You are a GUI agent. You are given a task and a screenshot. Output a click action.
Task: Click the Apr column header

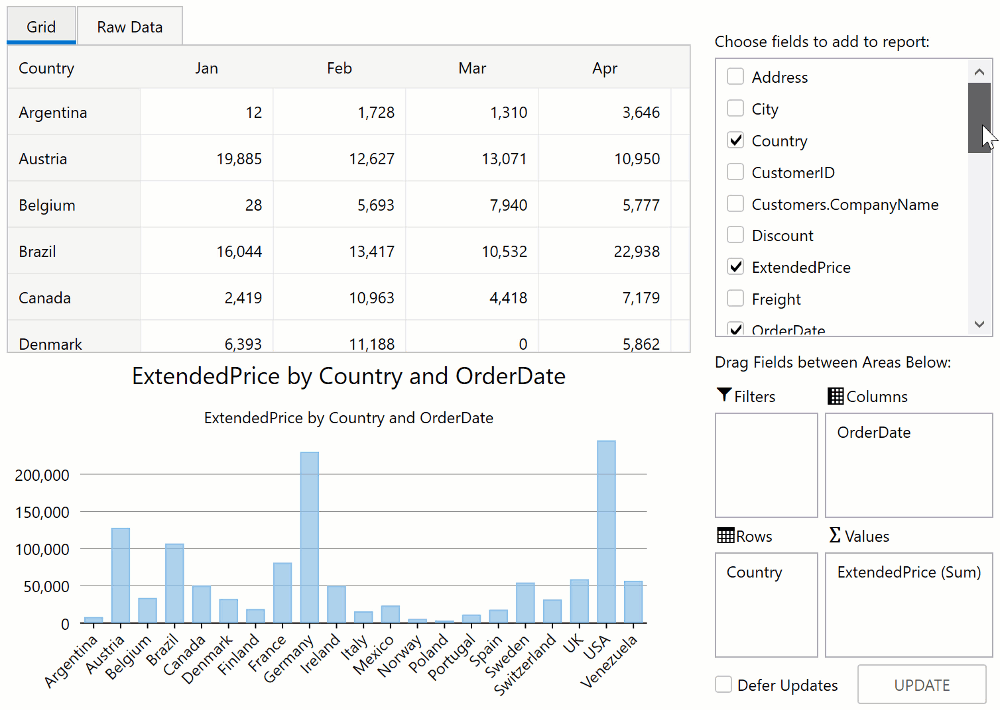coord(605,68)
